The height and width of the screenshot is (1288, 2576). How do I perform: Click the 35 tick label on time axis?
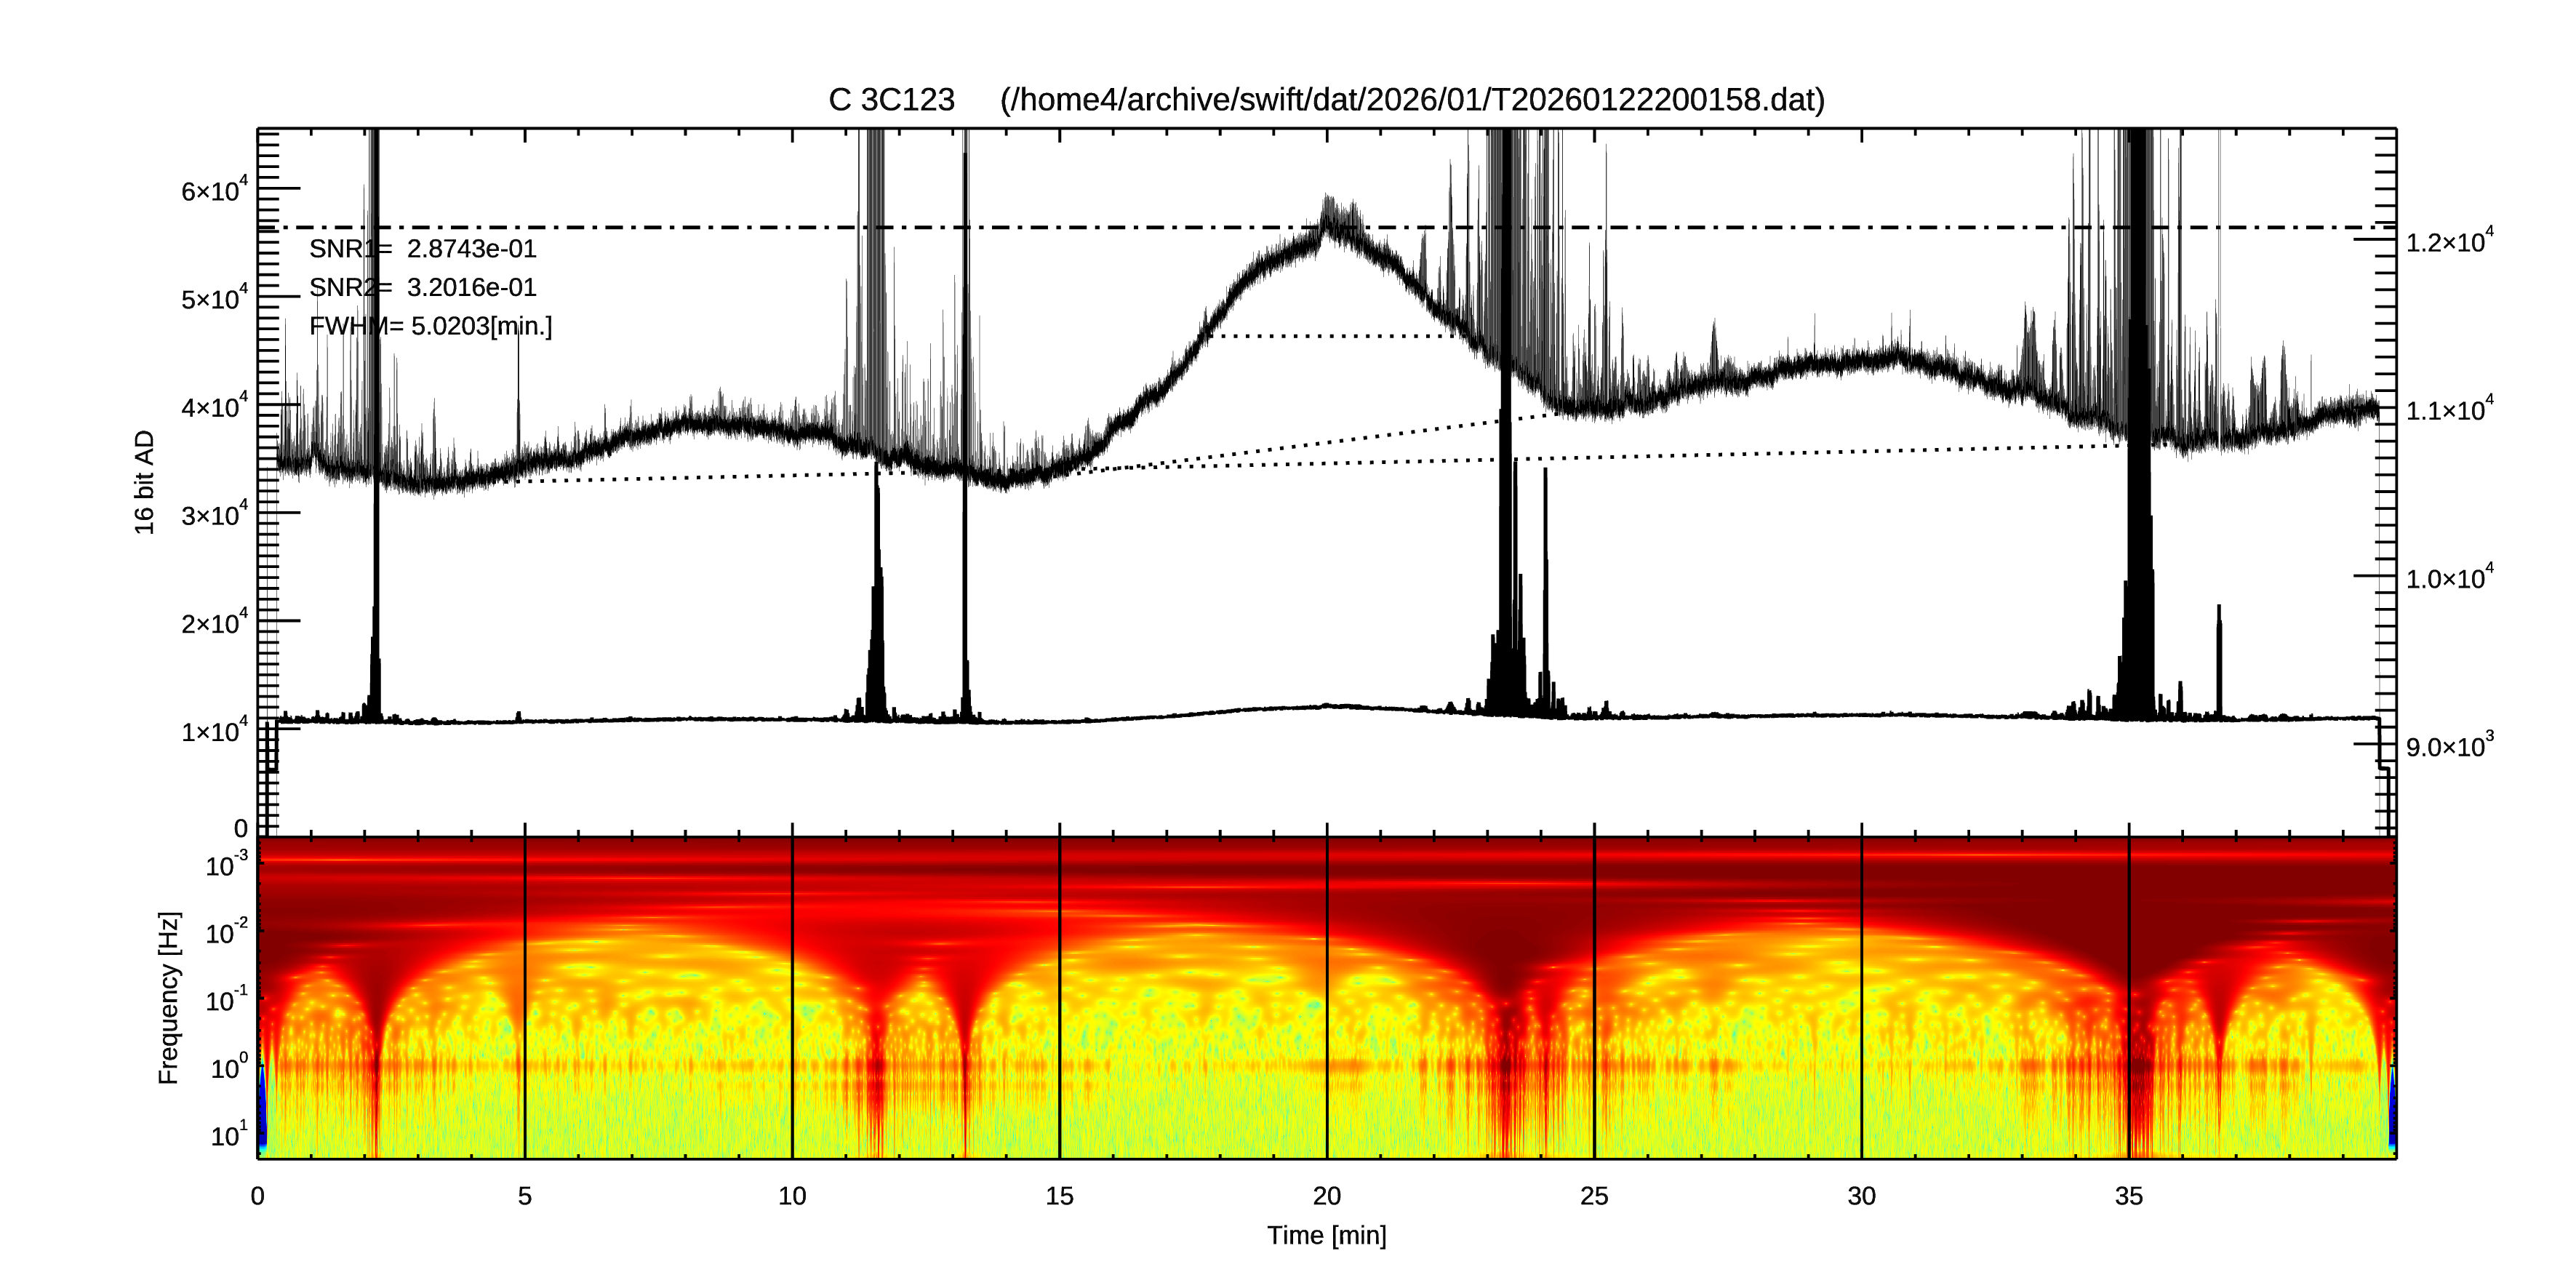coord(2128,1196)
